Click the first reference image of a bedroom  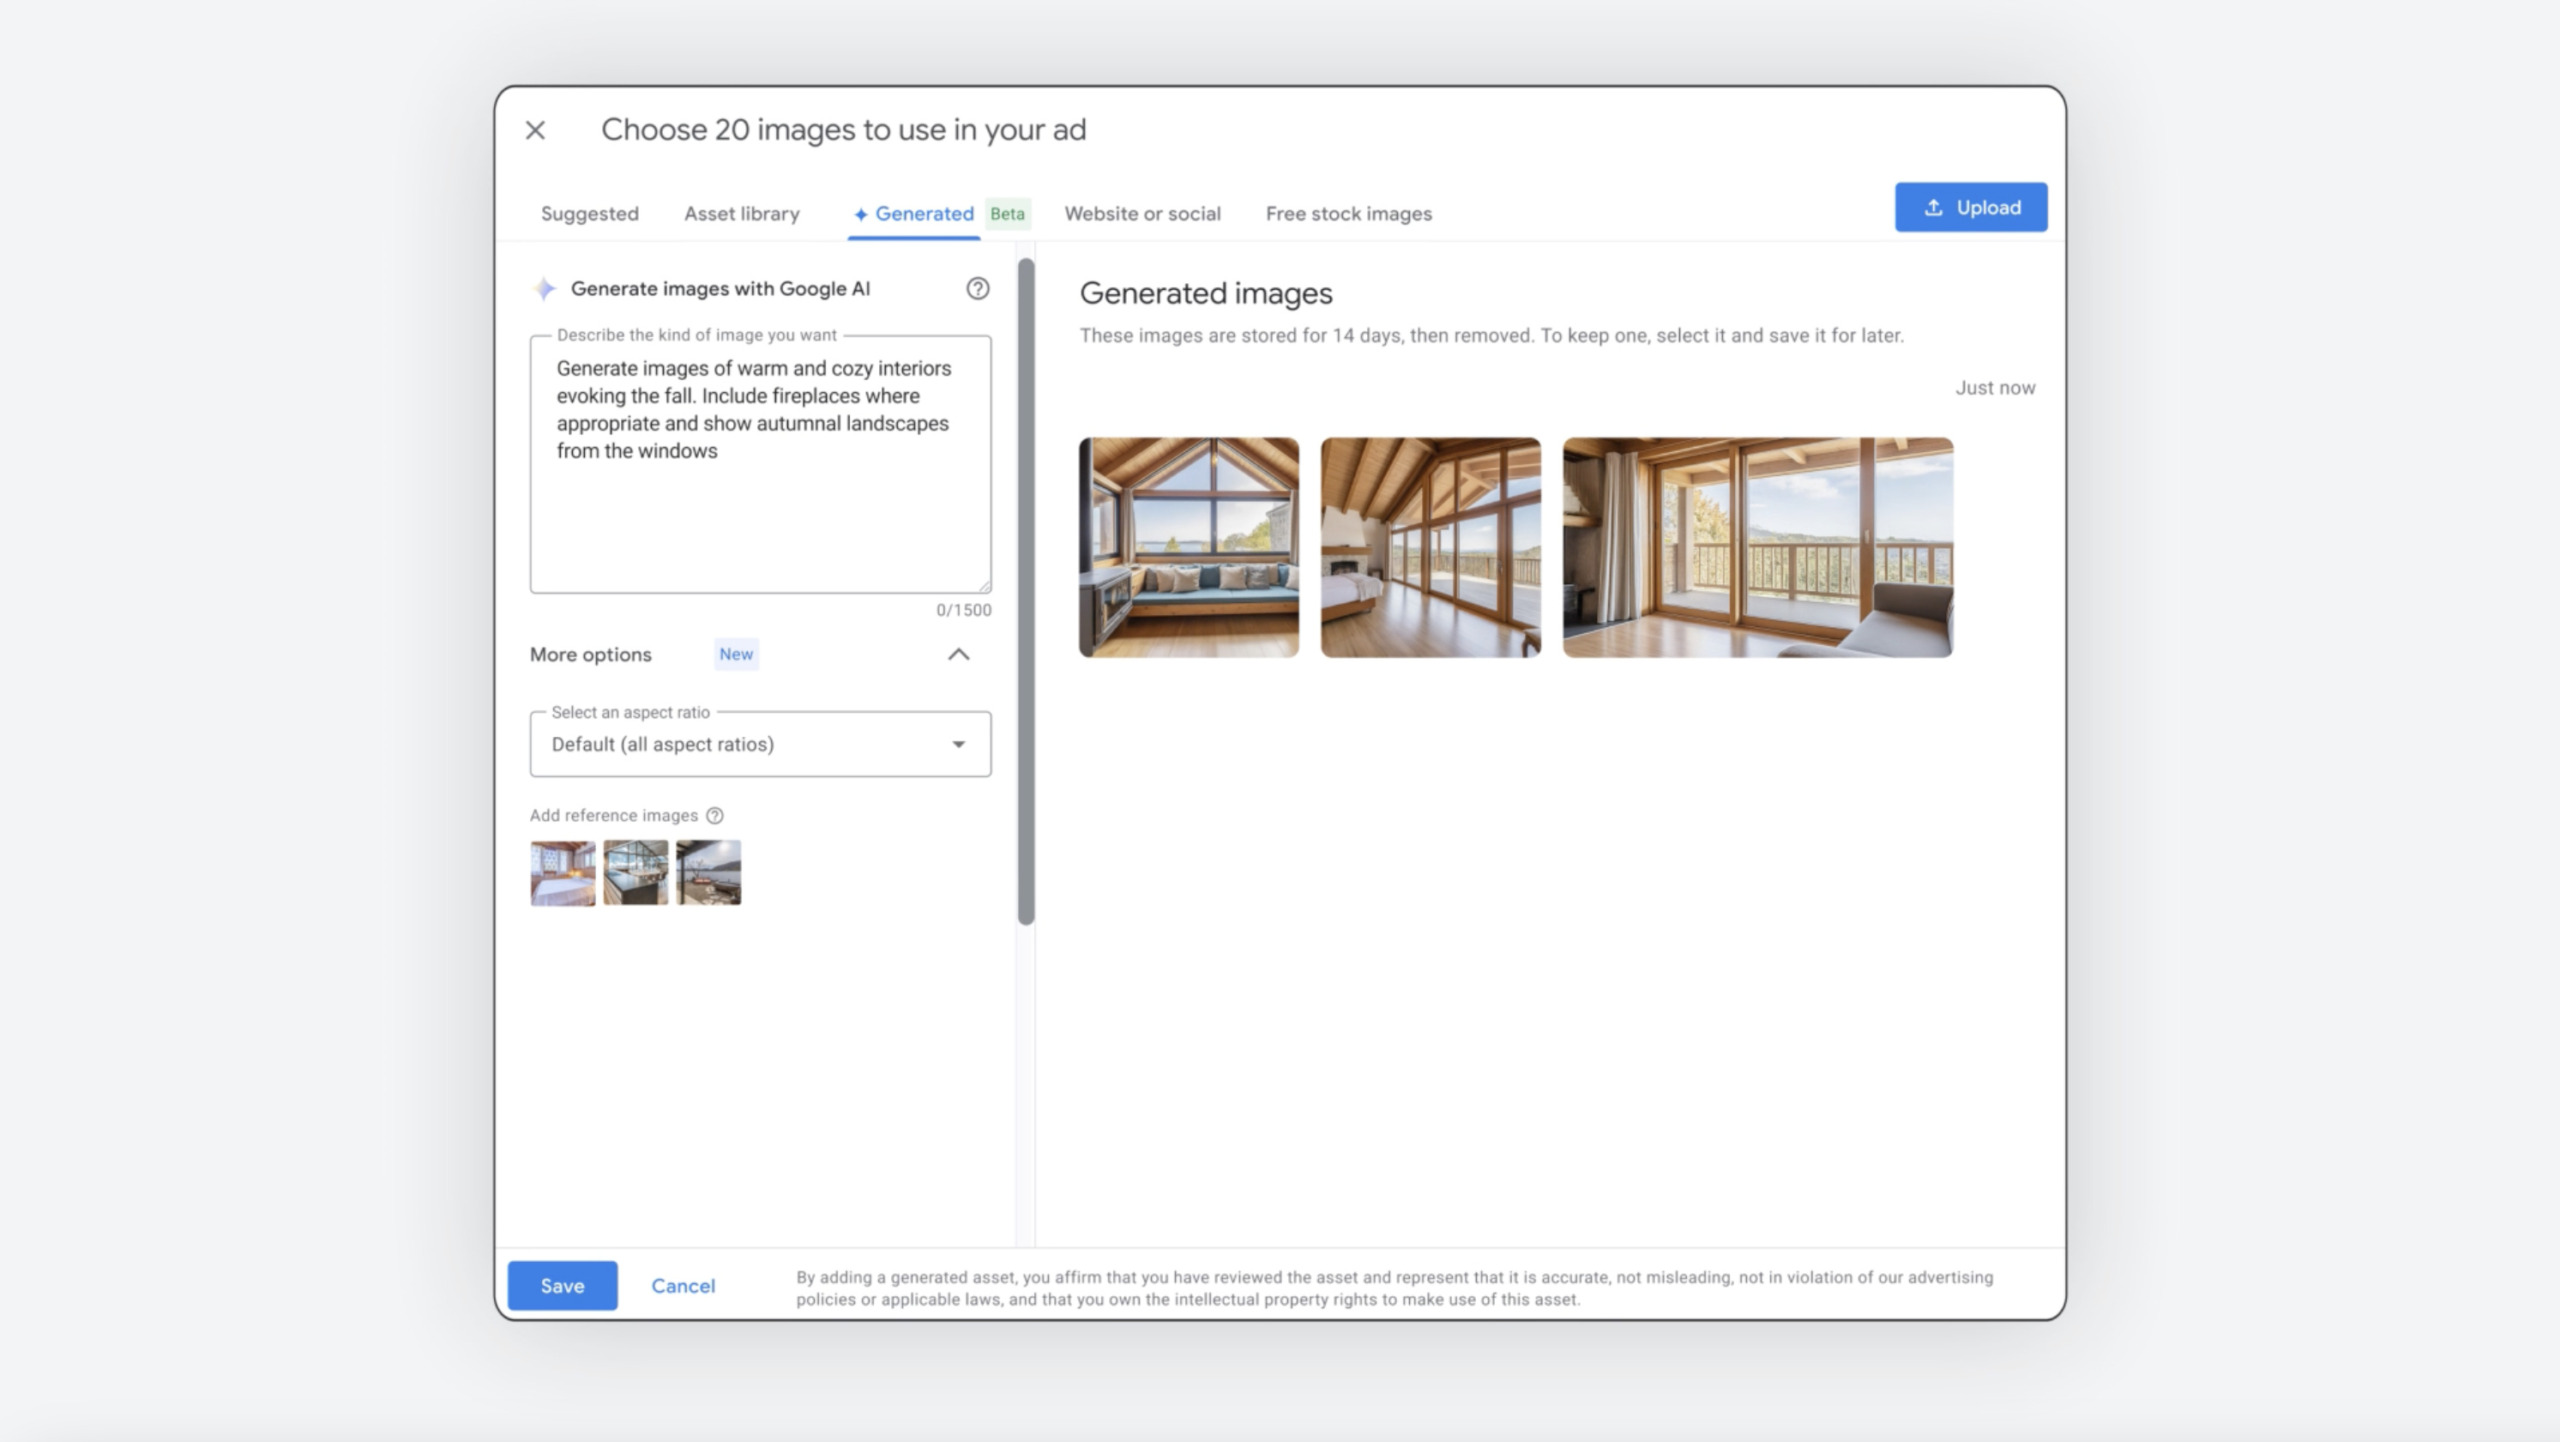(562, 872)
